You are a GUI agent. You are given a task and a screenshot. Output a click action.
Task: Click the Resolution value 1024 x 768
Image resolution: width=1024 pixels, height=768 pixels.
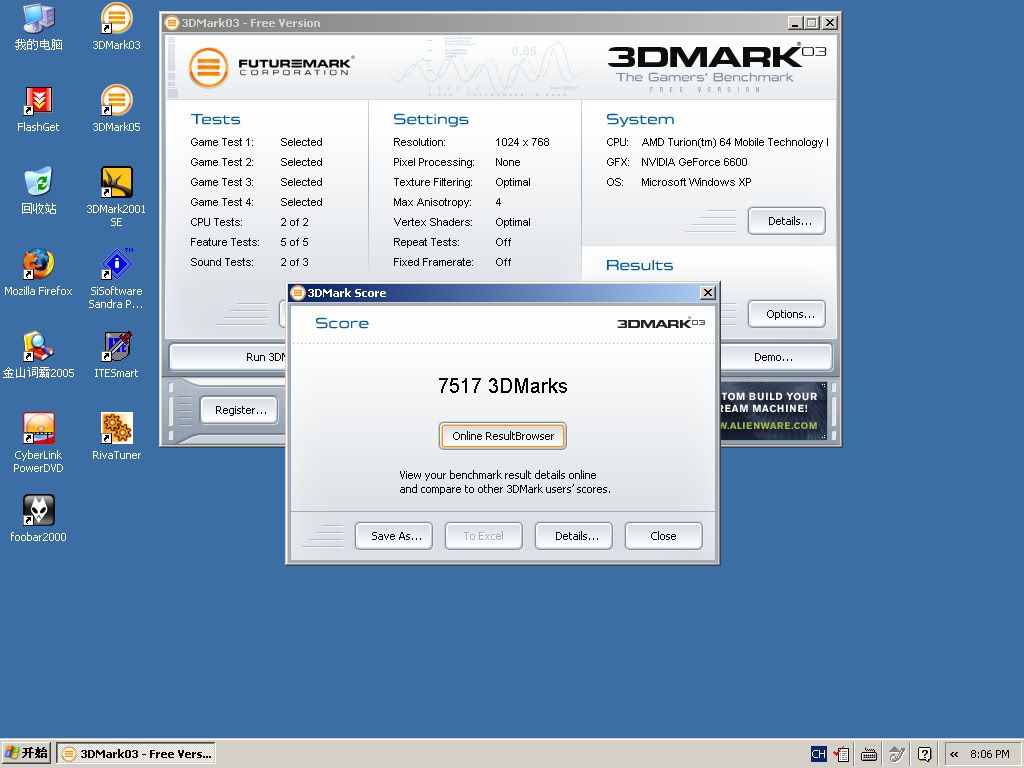click(522, 142)
